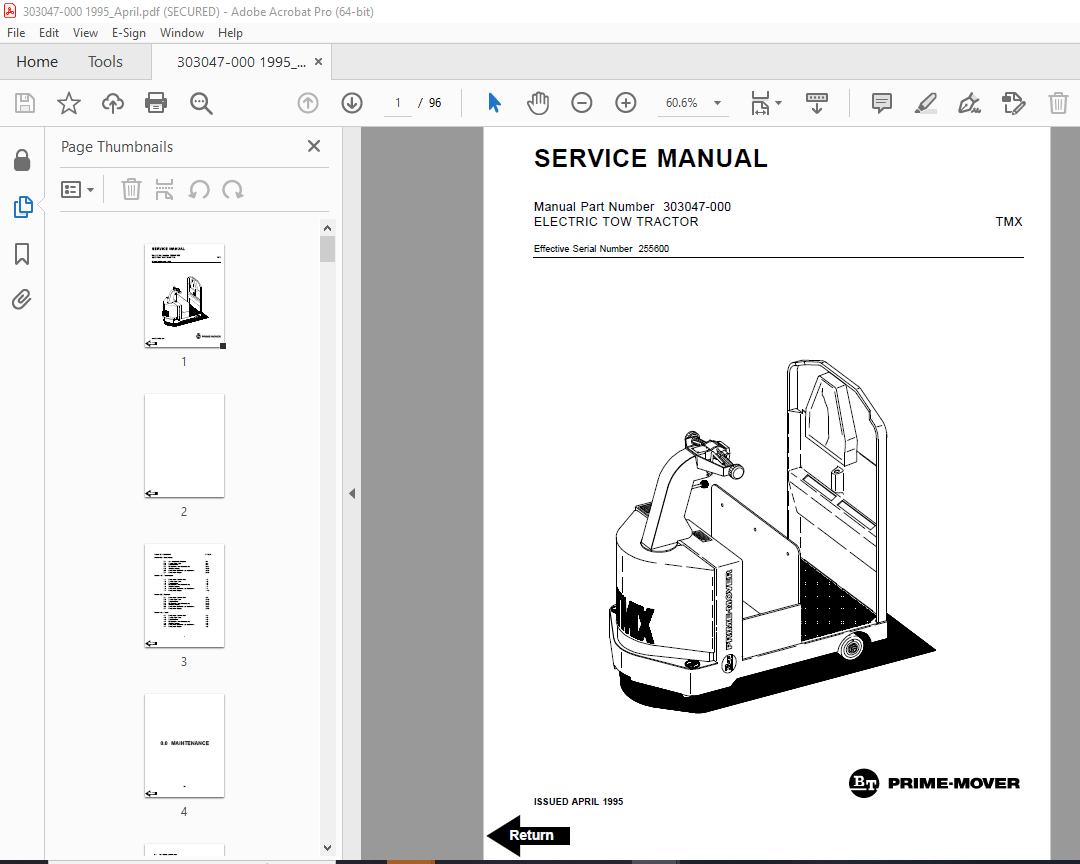Screen dimensions: 1080x864
Task: Delete selected pages in thumbnails panel
Action: point(131,189)
